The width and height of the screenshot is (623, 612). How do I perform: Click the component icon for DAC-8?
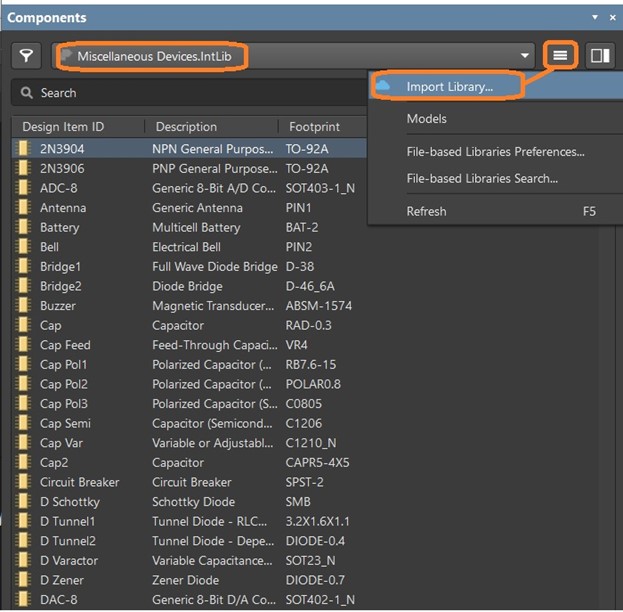coord(23,599)
